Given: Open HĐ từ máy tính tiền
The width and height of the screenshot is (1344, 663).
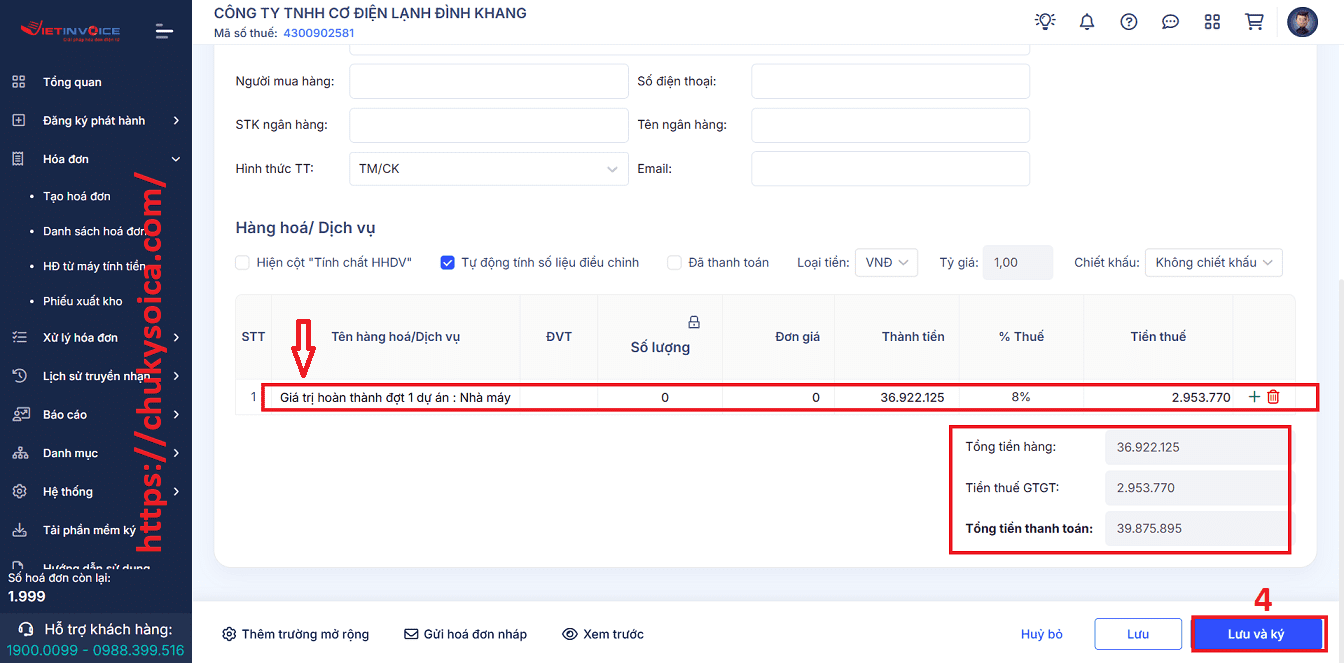Looking at the screenshot, I should coord(94,266).
